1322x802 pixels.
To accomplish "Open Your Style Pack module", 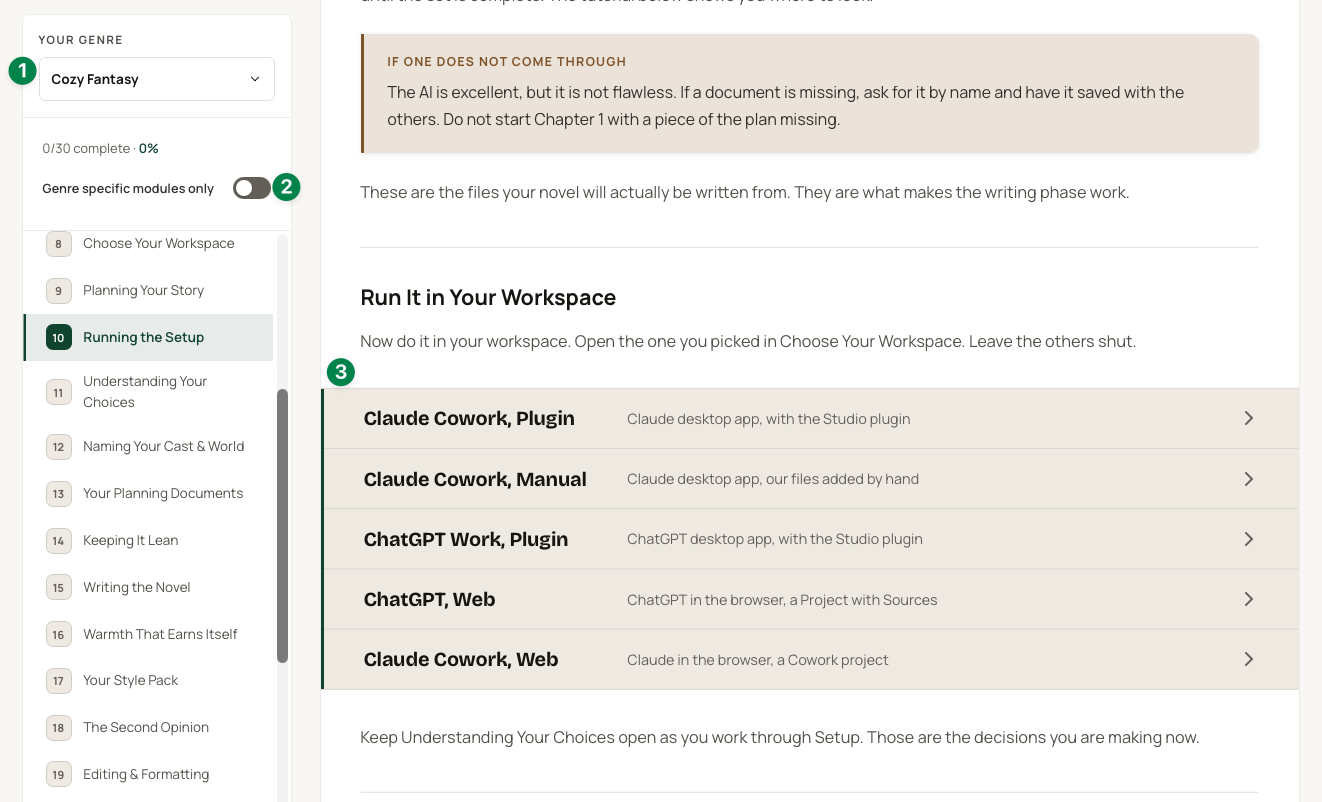I will 148,680.
